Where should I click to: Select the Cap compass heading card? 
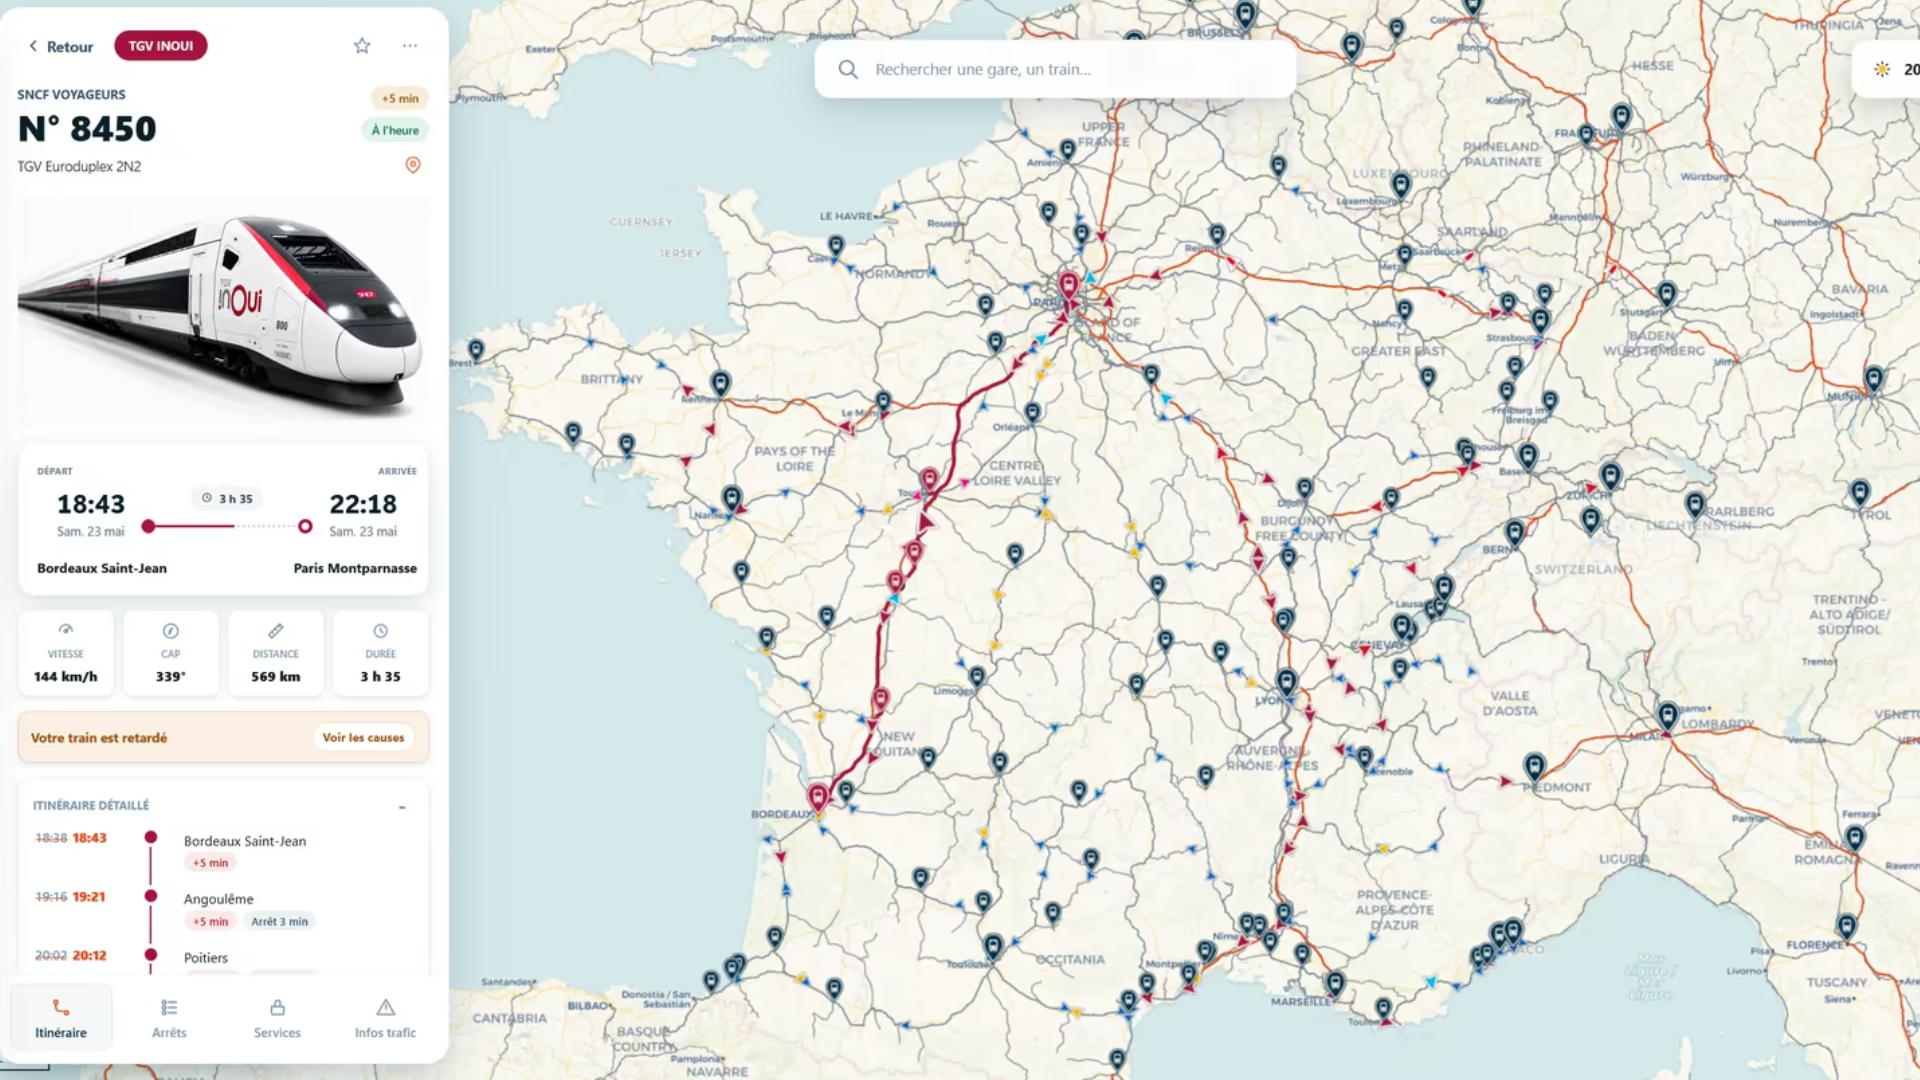[x=171, y=653]
